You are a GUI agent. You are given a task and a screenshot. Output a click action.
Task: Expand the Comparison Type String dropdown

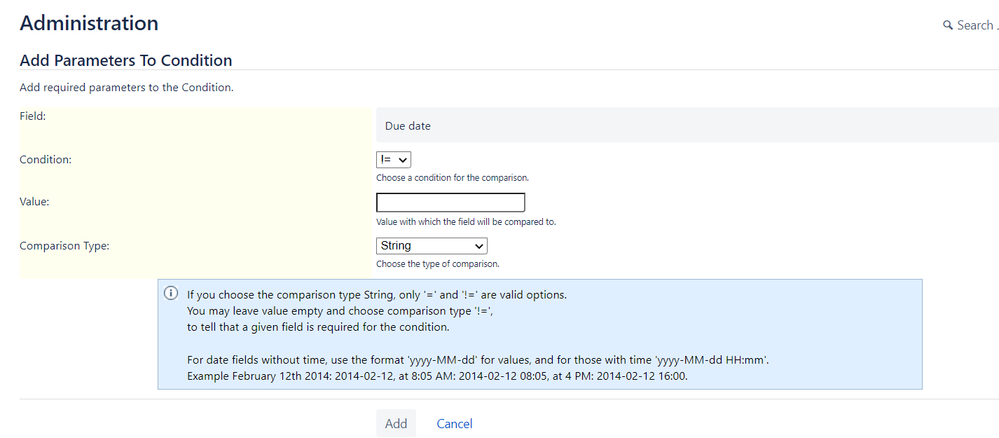[431, 245]
